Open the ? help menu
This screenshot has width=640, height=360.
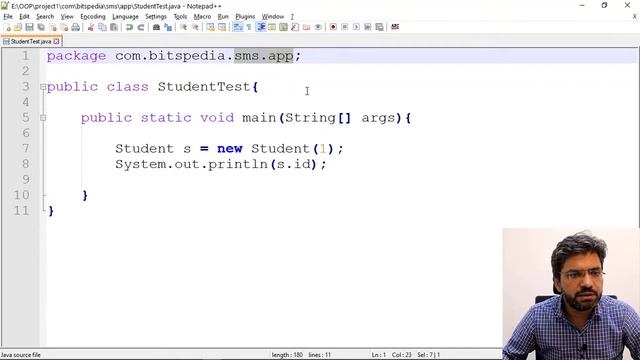pyautogui.click(x=292, y=17)
